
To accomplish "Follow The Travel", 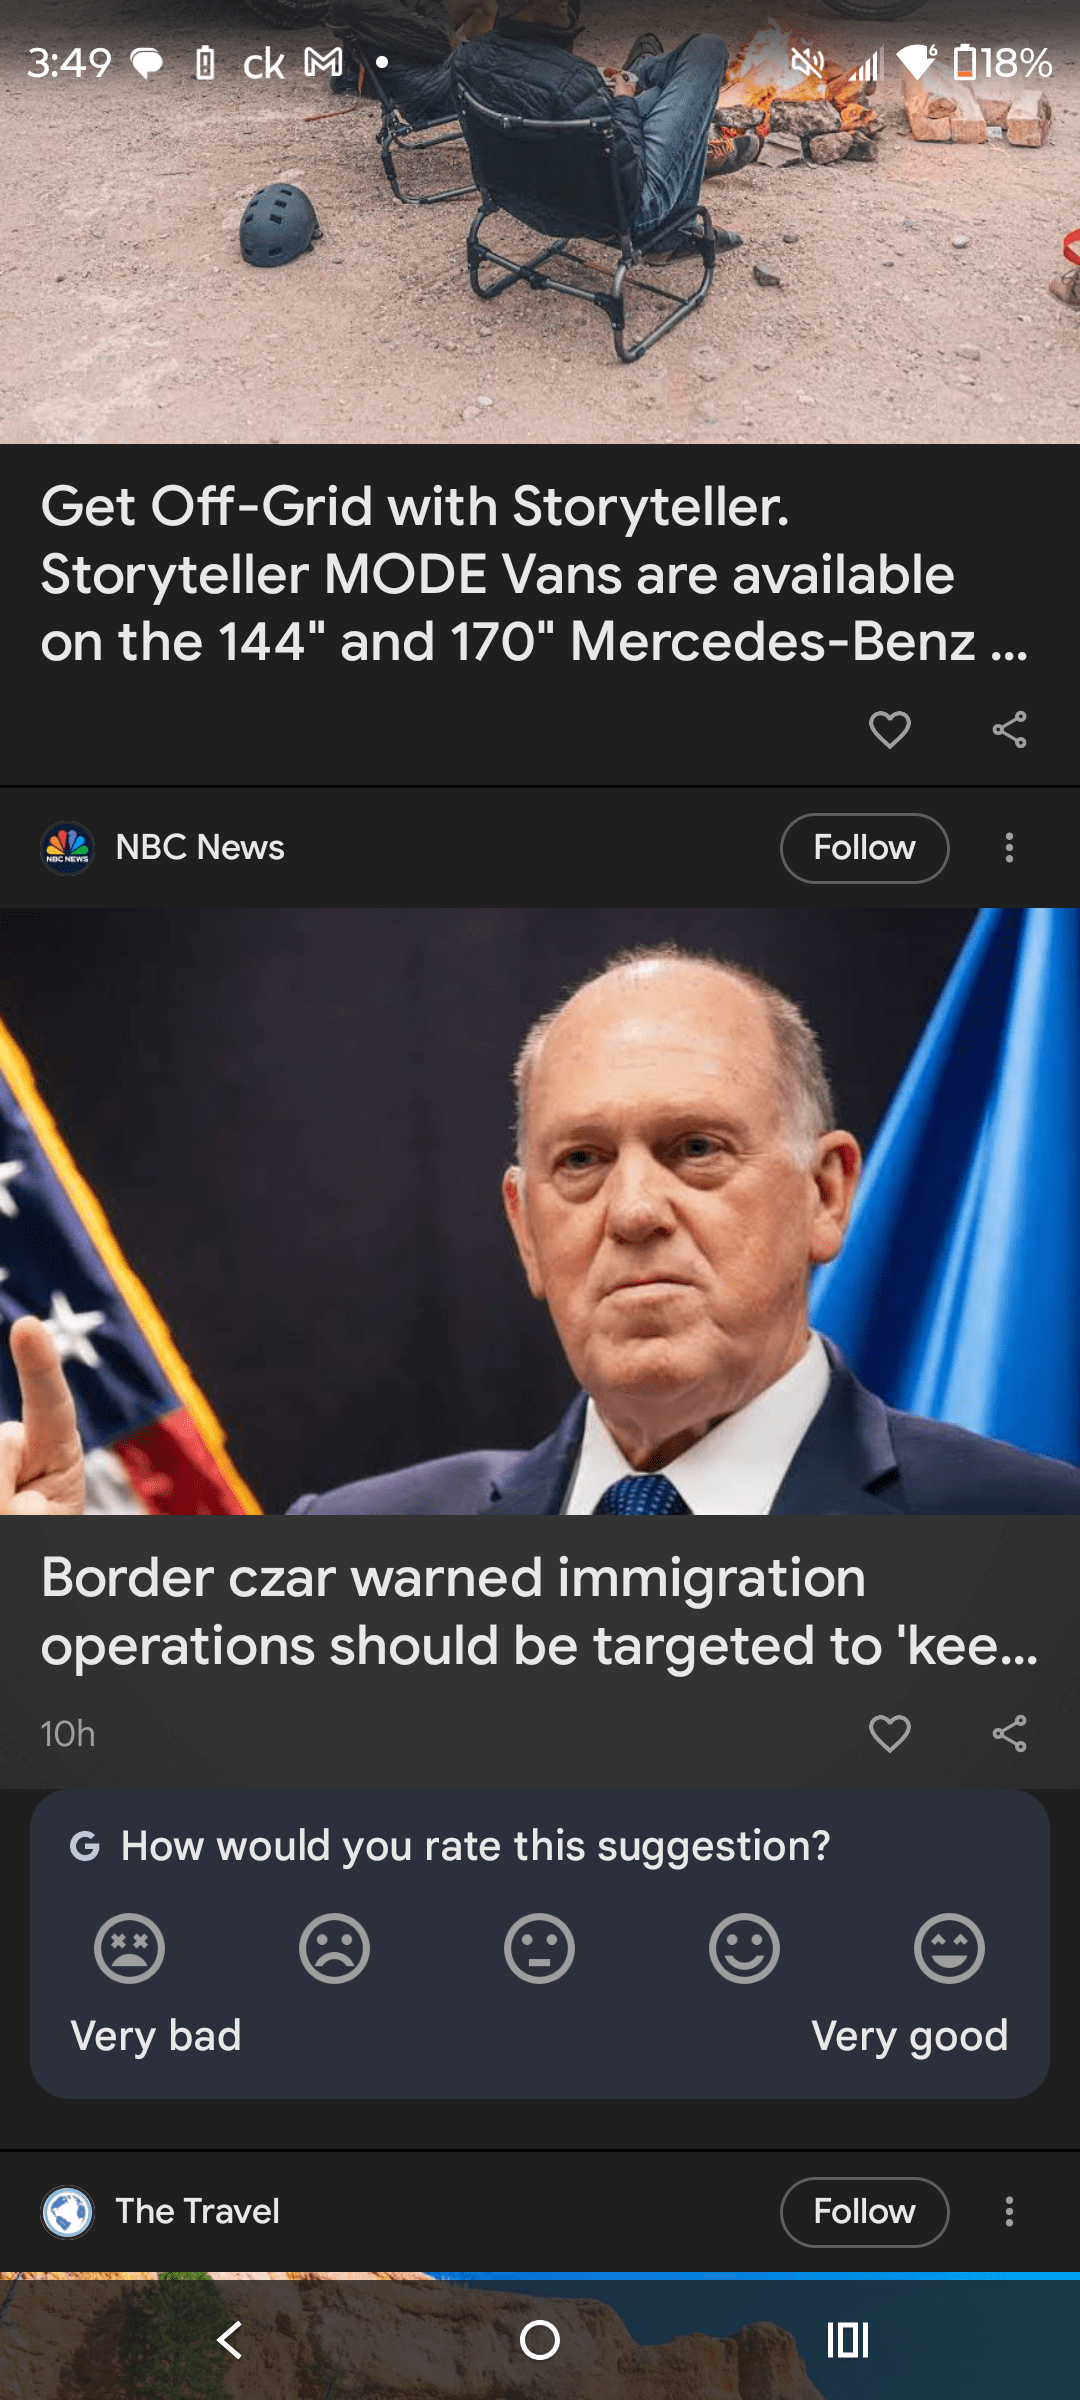I will 864,2212.
